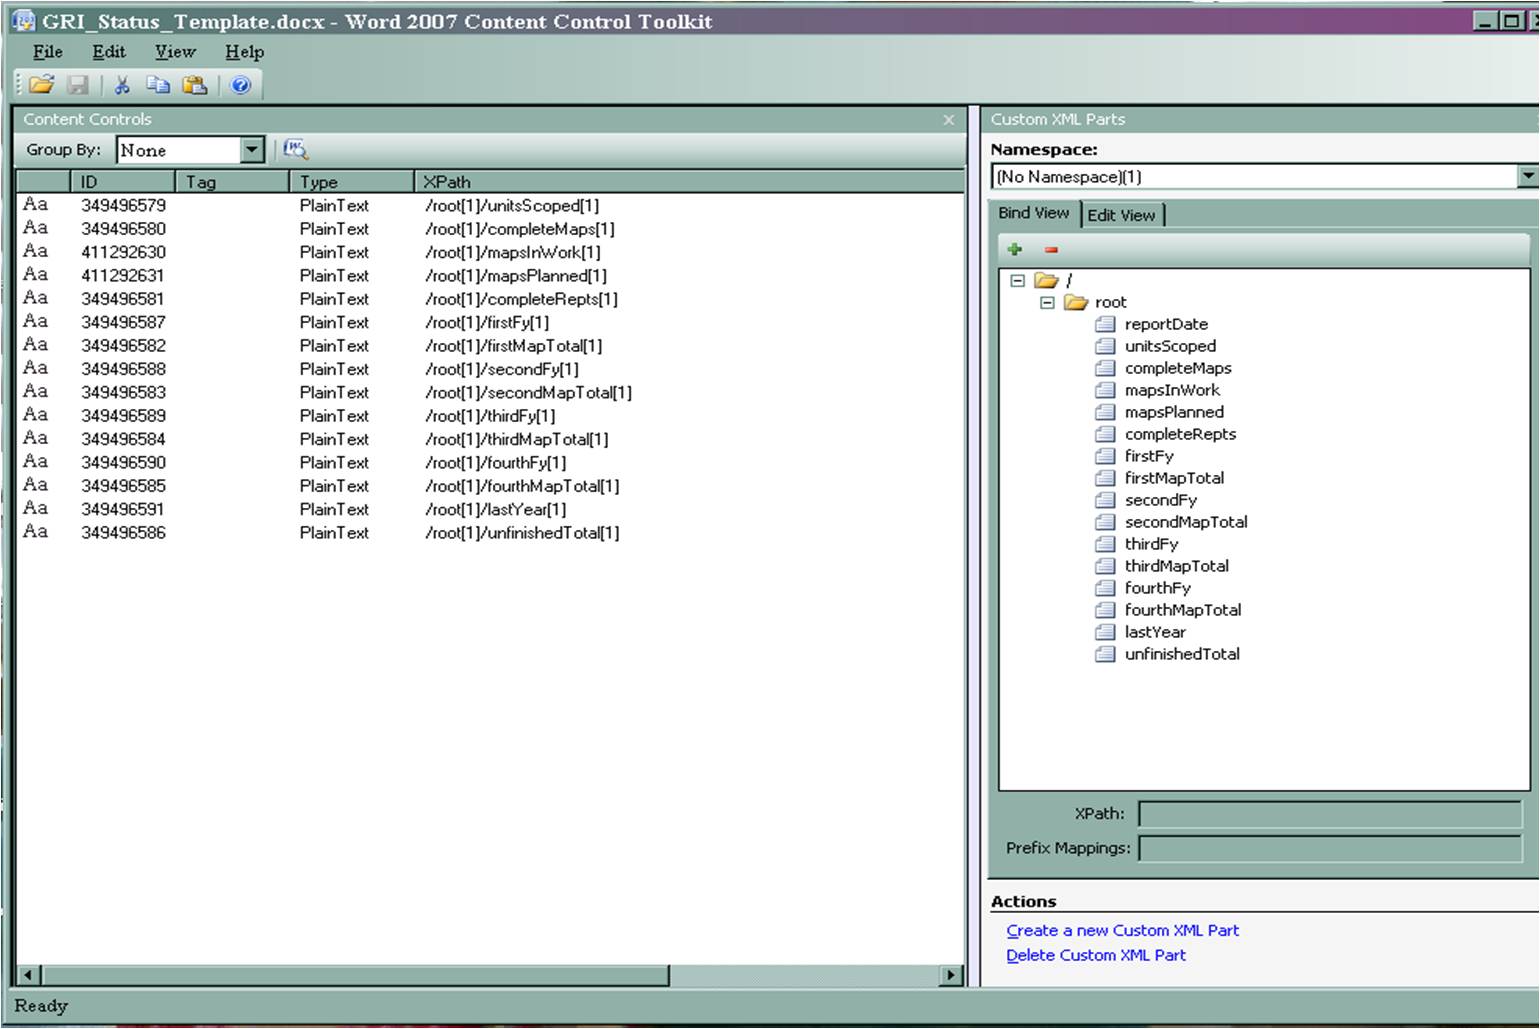Viewport: 1540px width, 1029px height.
Task: Click Delete Custom XML Part link
Action: 1096,955
